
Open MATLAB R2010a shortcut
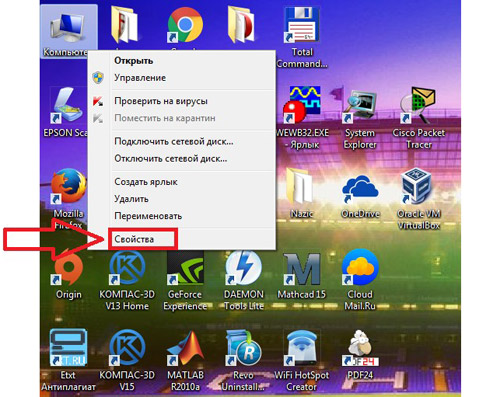(x=185, y=348)
